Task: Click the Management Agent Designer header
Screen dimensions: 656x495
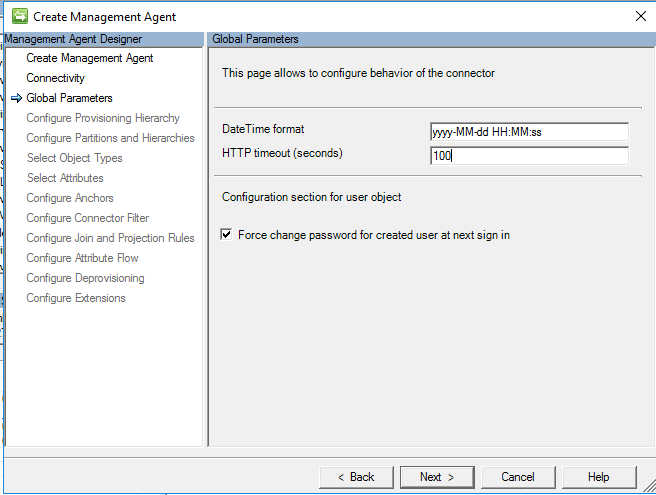Action: click(x=104, y=39)
